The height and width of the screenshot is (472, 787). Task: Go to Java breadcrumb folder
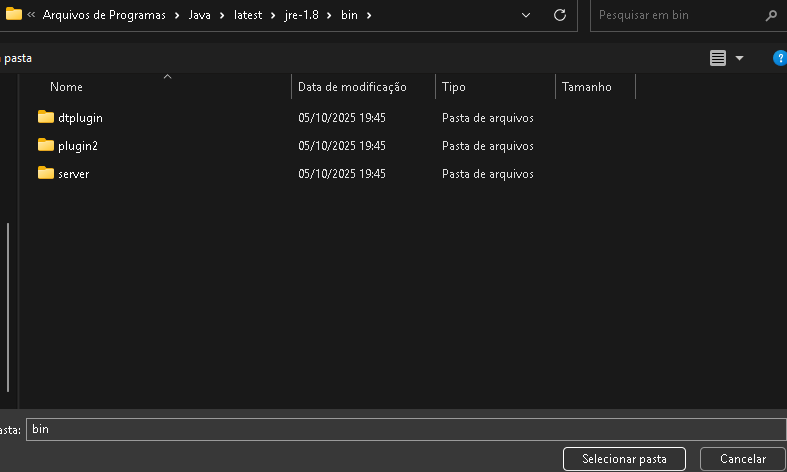pyautogui.click(x=199, y=15)
